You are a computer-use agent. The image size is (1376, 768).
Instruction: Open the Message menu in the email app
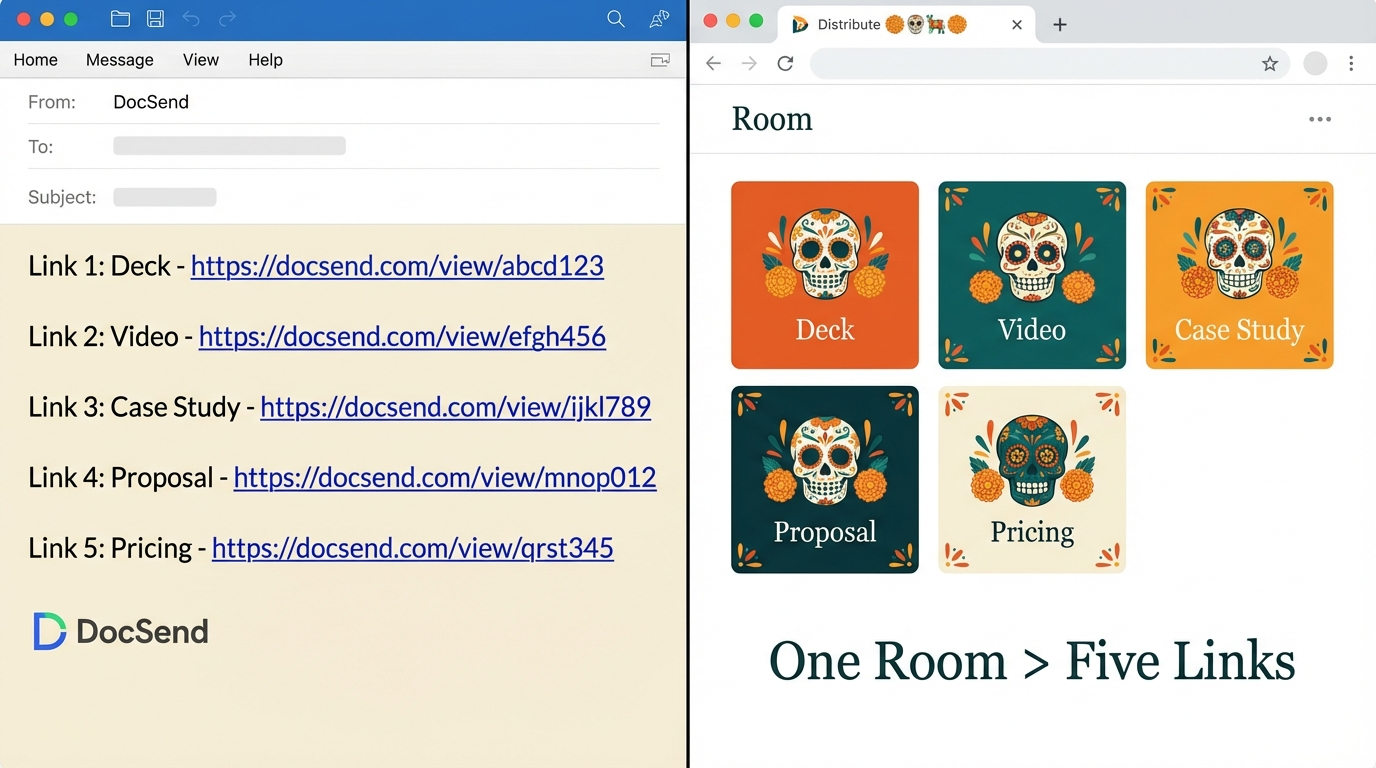point(119,60)
